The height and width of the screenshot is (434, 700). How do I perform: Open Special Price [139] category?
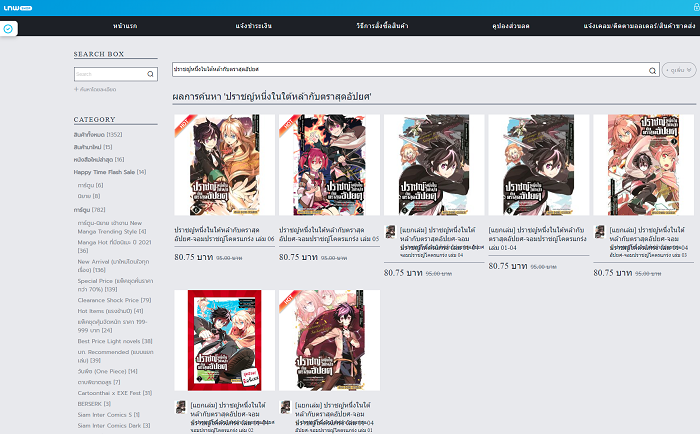click(115, 285)
